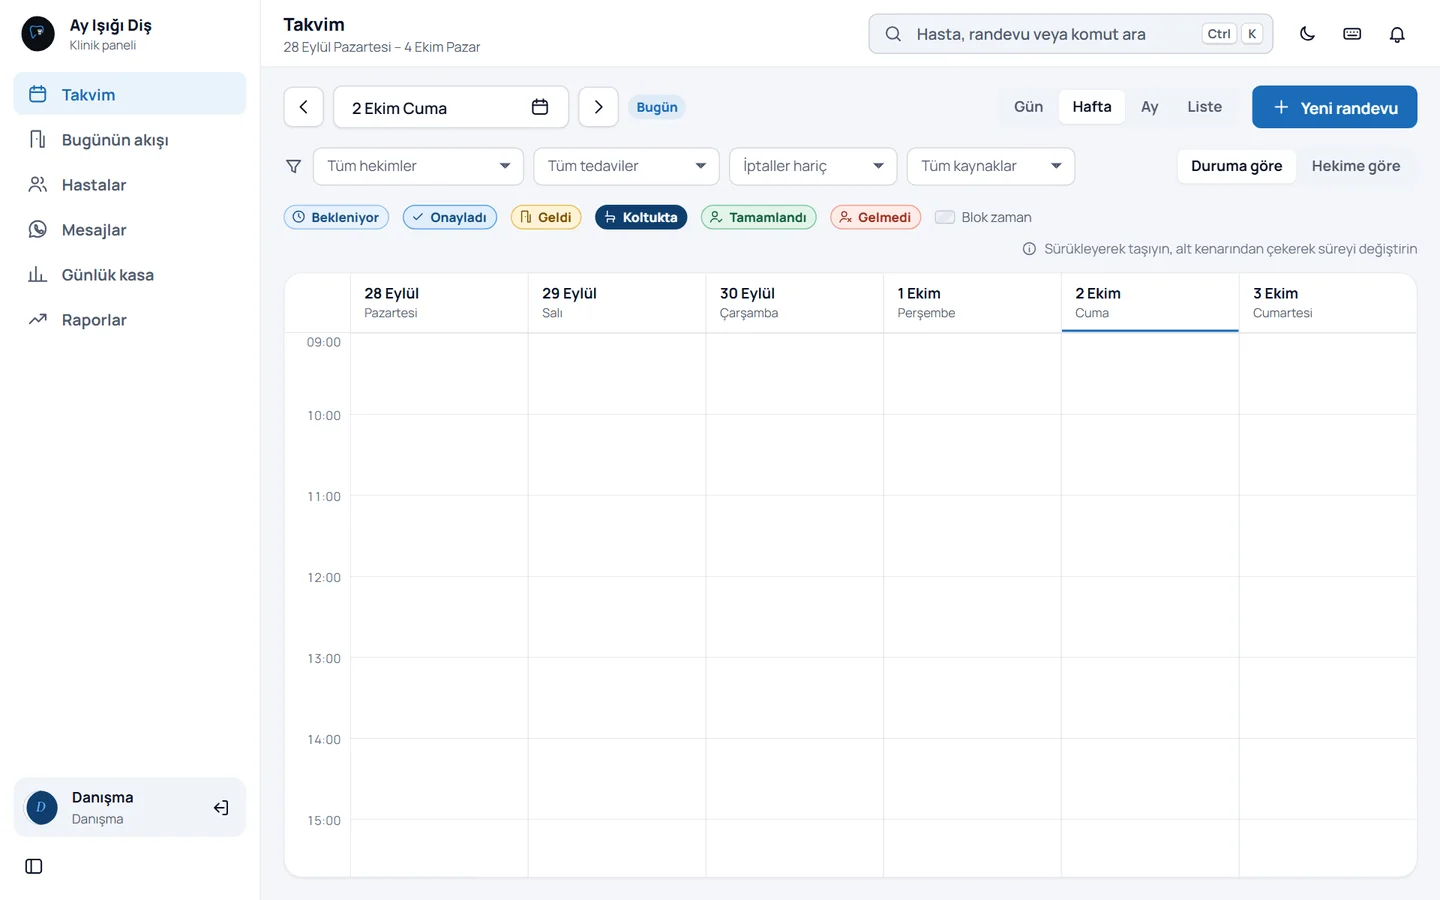The height and width of the screenshot is (900, 1440).
Task: Open Günlük kasa in sidebar
Action: [x=130, y=275]
